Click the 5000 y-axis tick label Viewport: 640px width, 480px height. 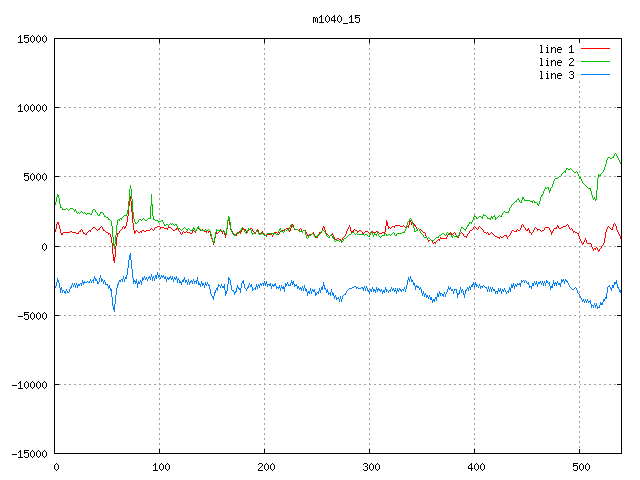[34, 177]
